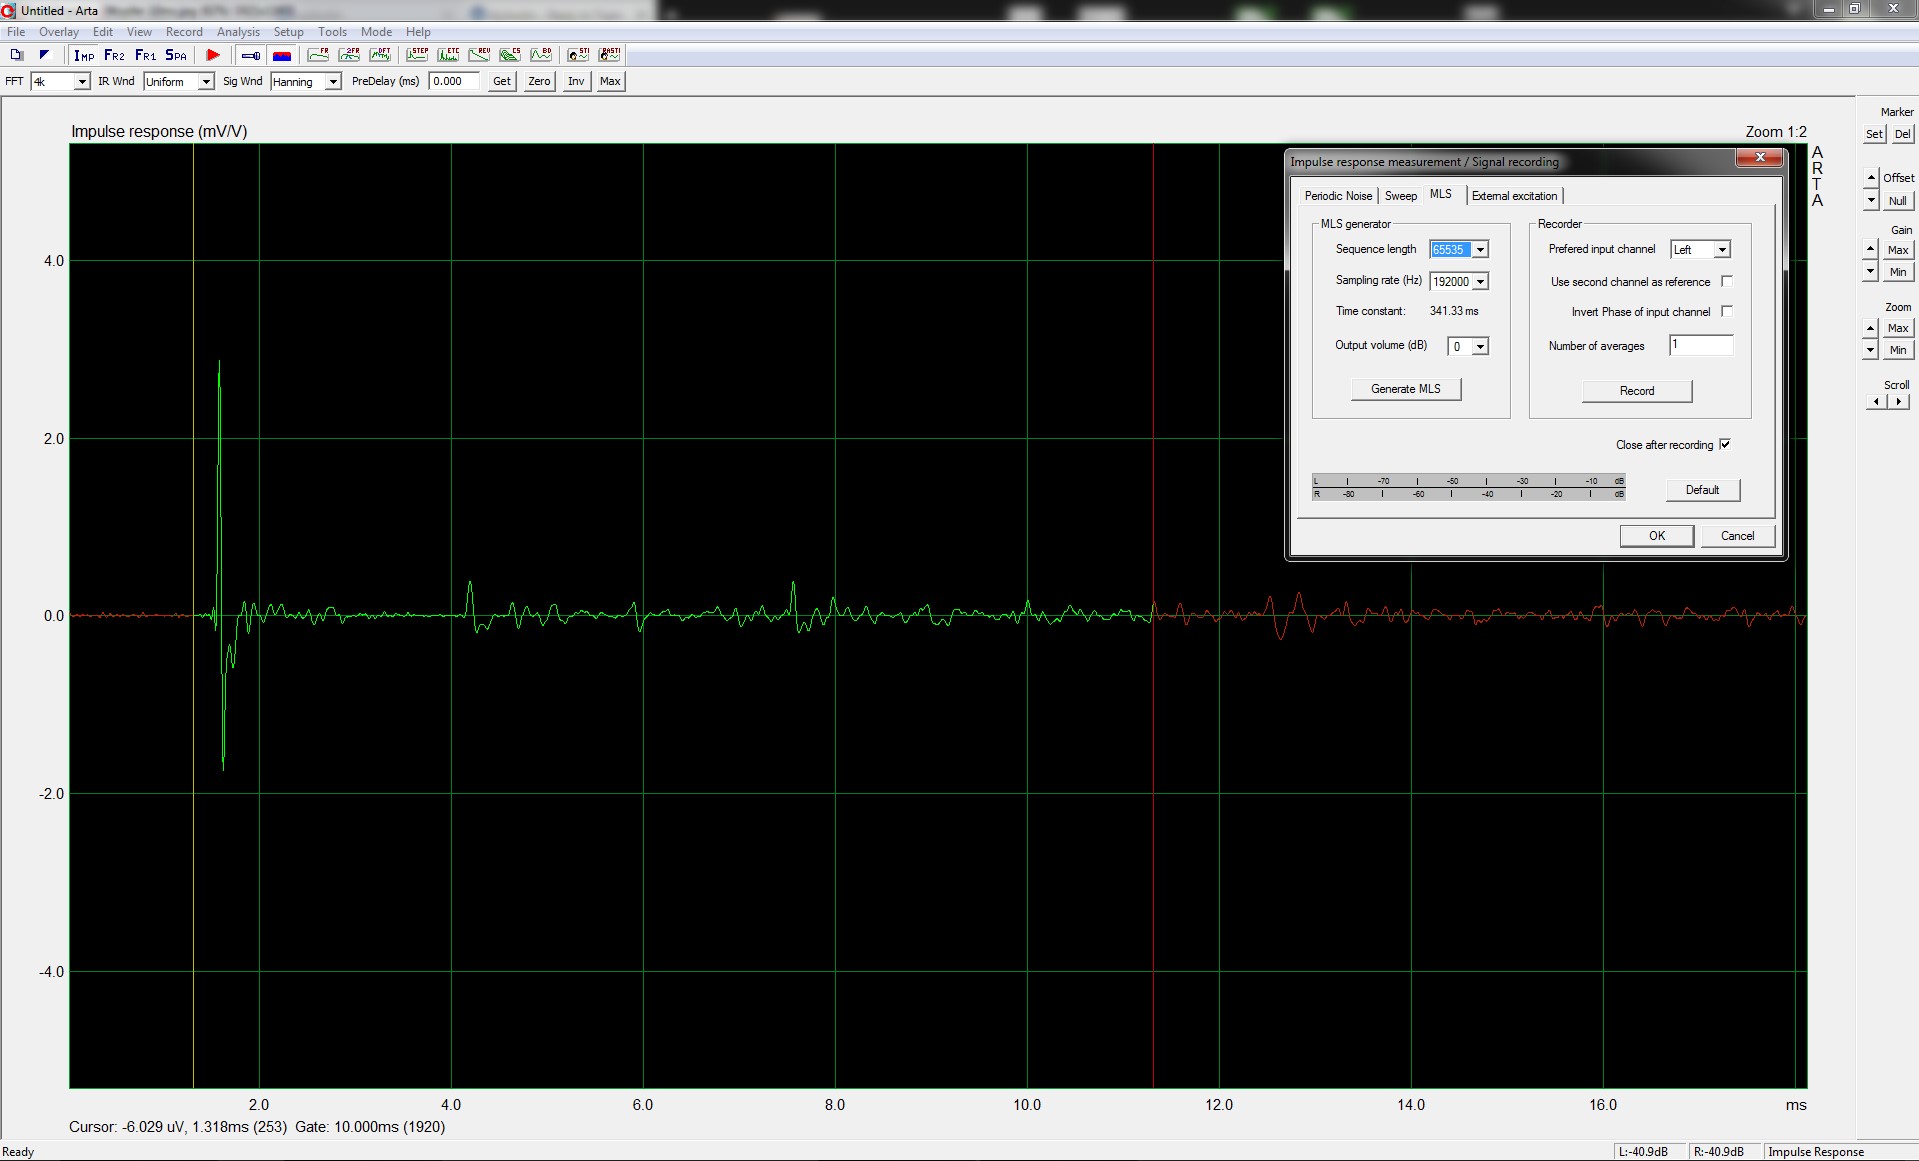The image size is (1919, 1161).
Task: Click the Offset up arrow
Action: pos(1871,179)
